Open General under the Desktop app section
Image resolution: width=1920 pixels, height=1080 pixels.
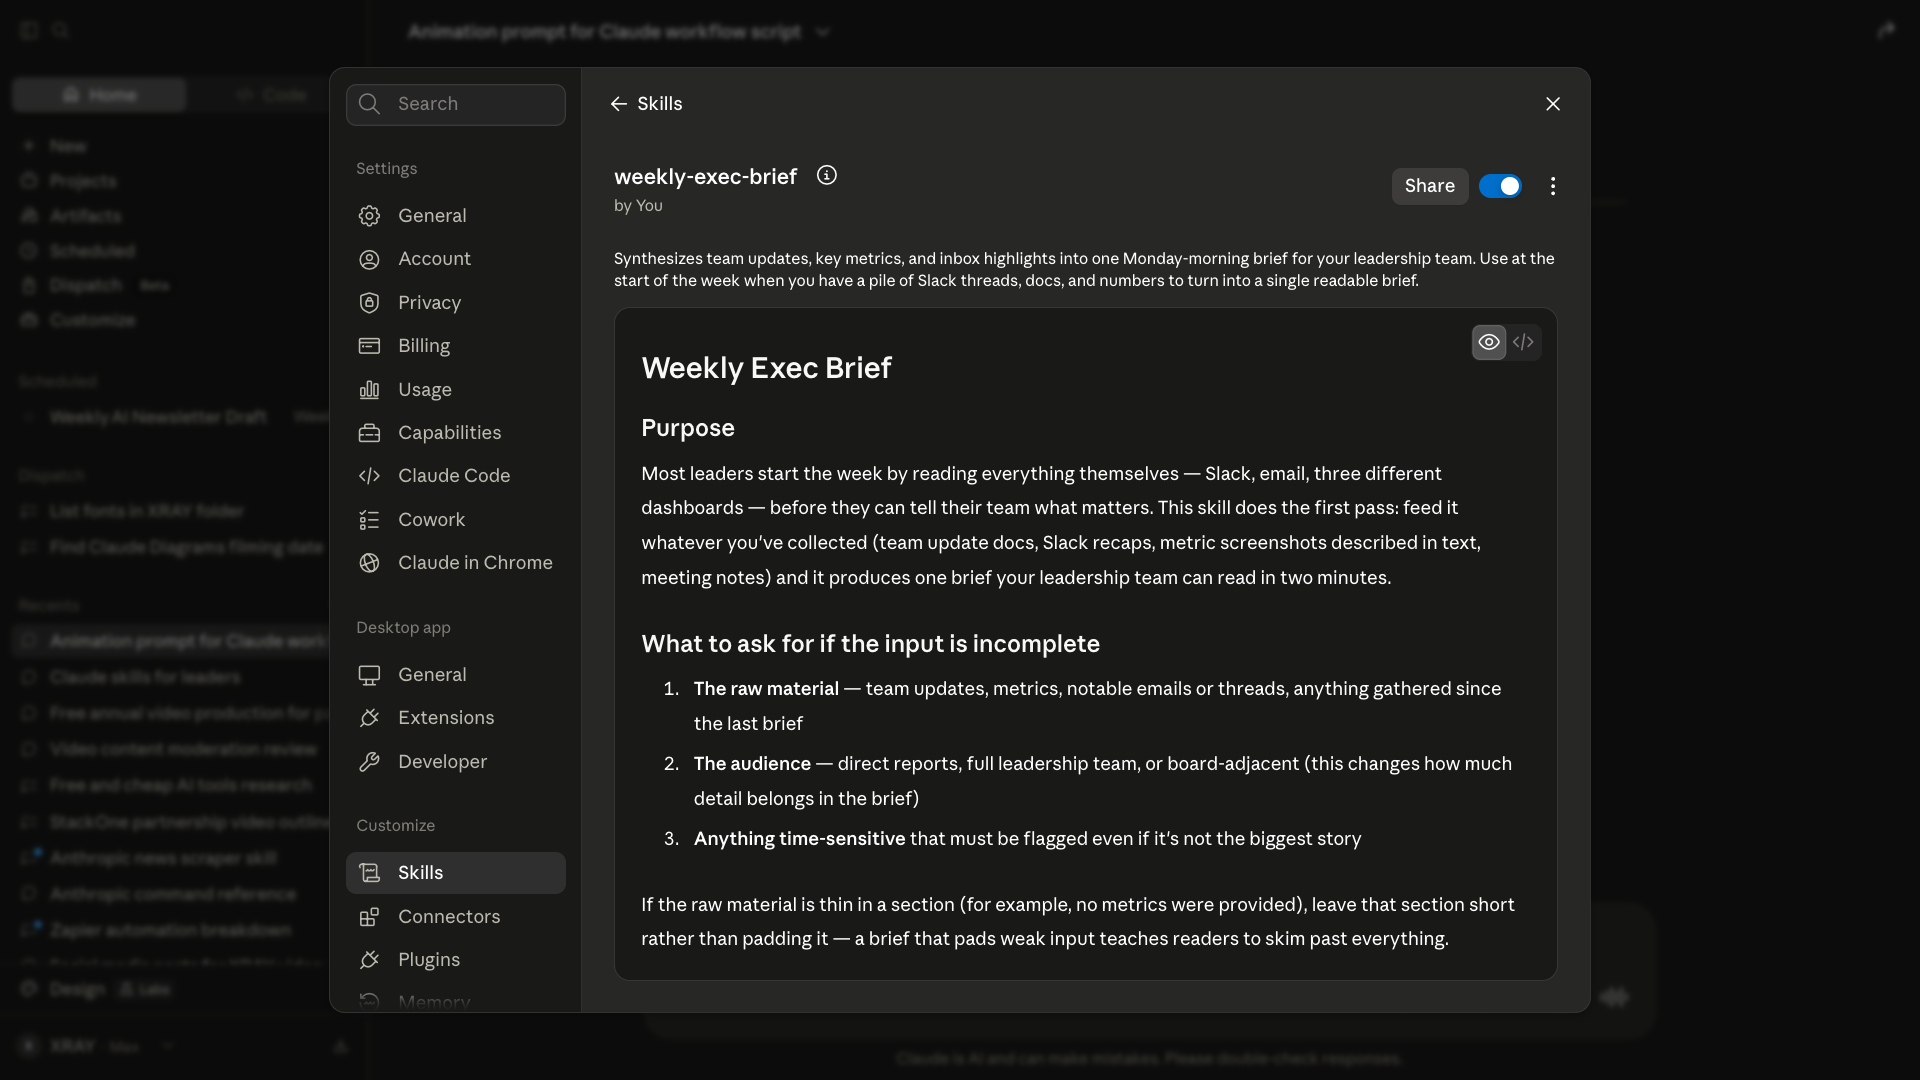456,675
